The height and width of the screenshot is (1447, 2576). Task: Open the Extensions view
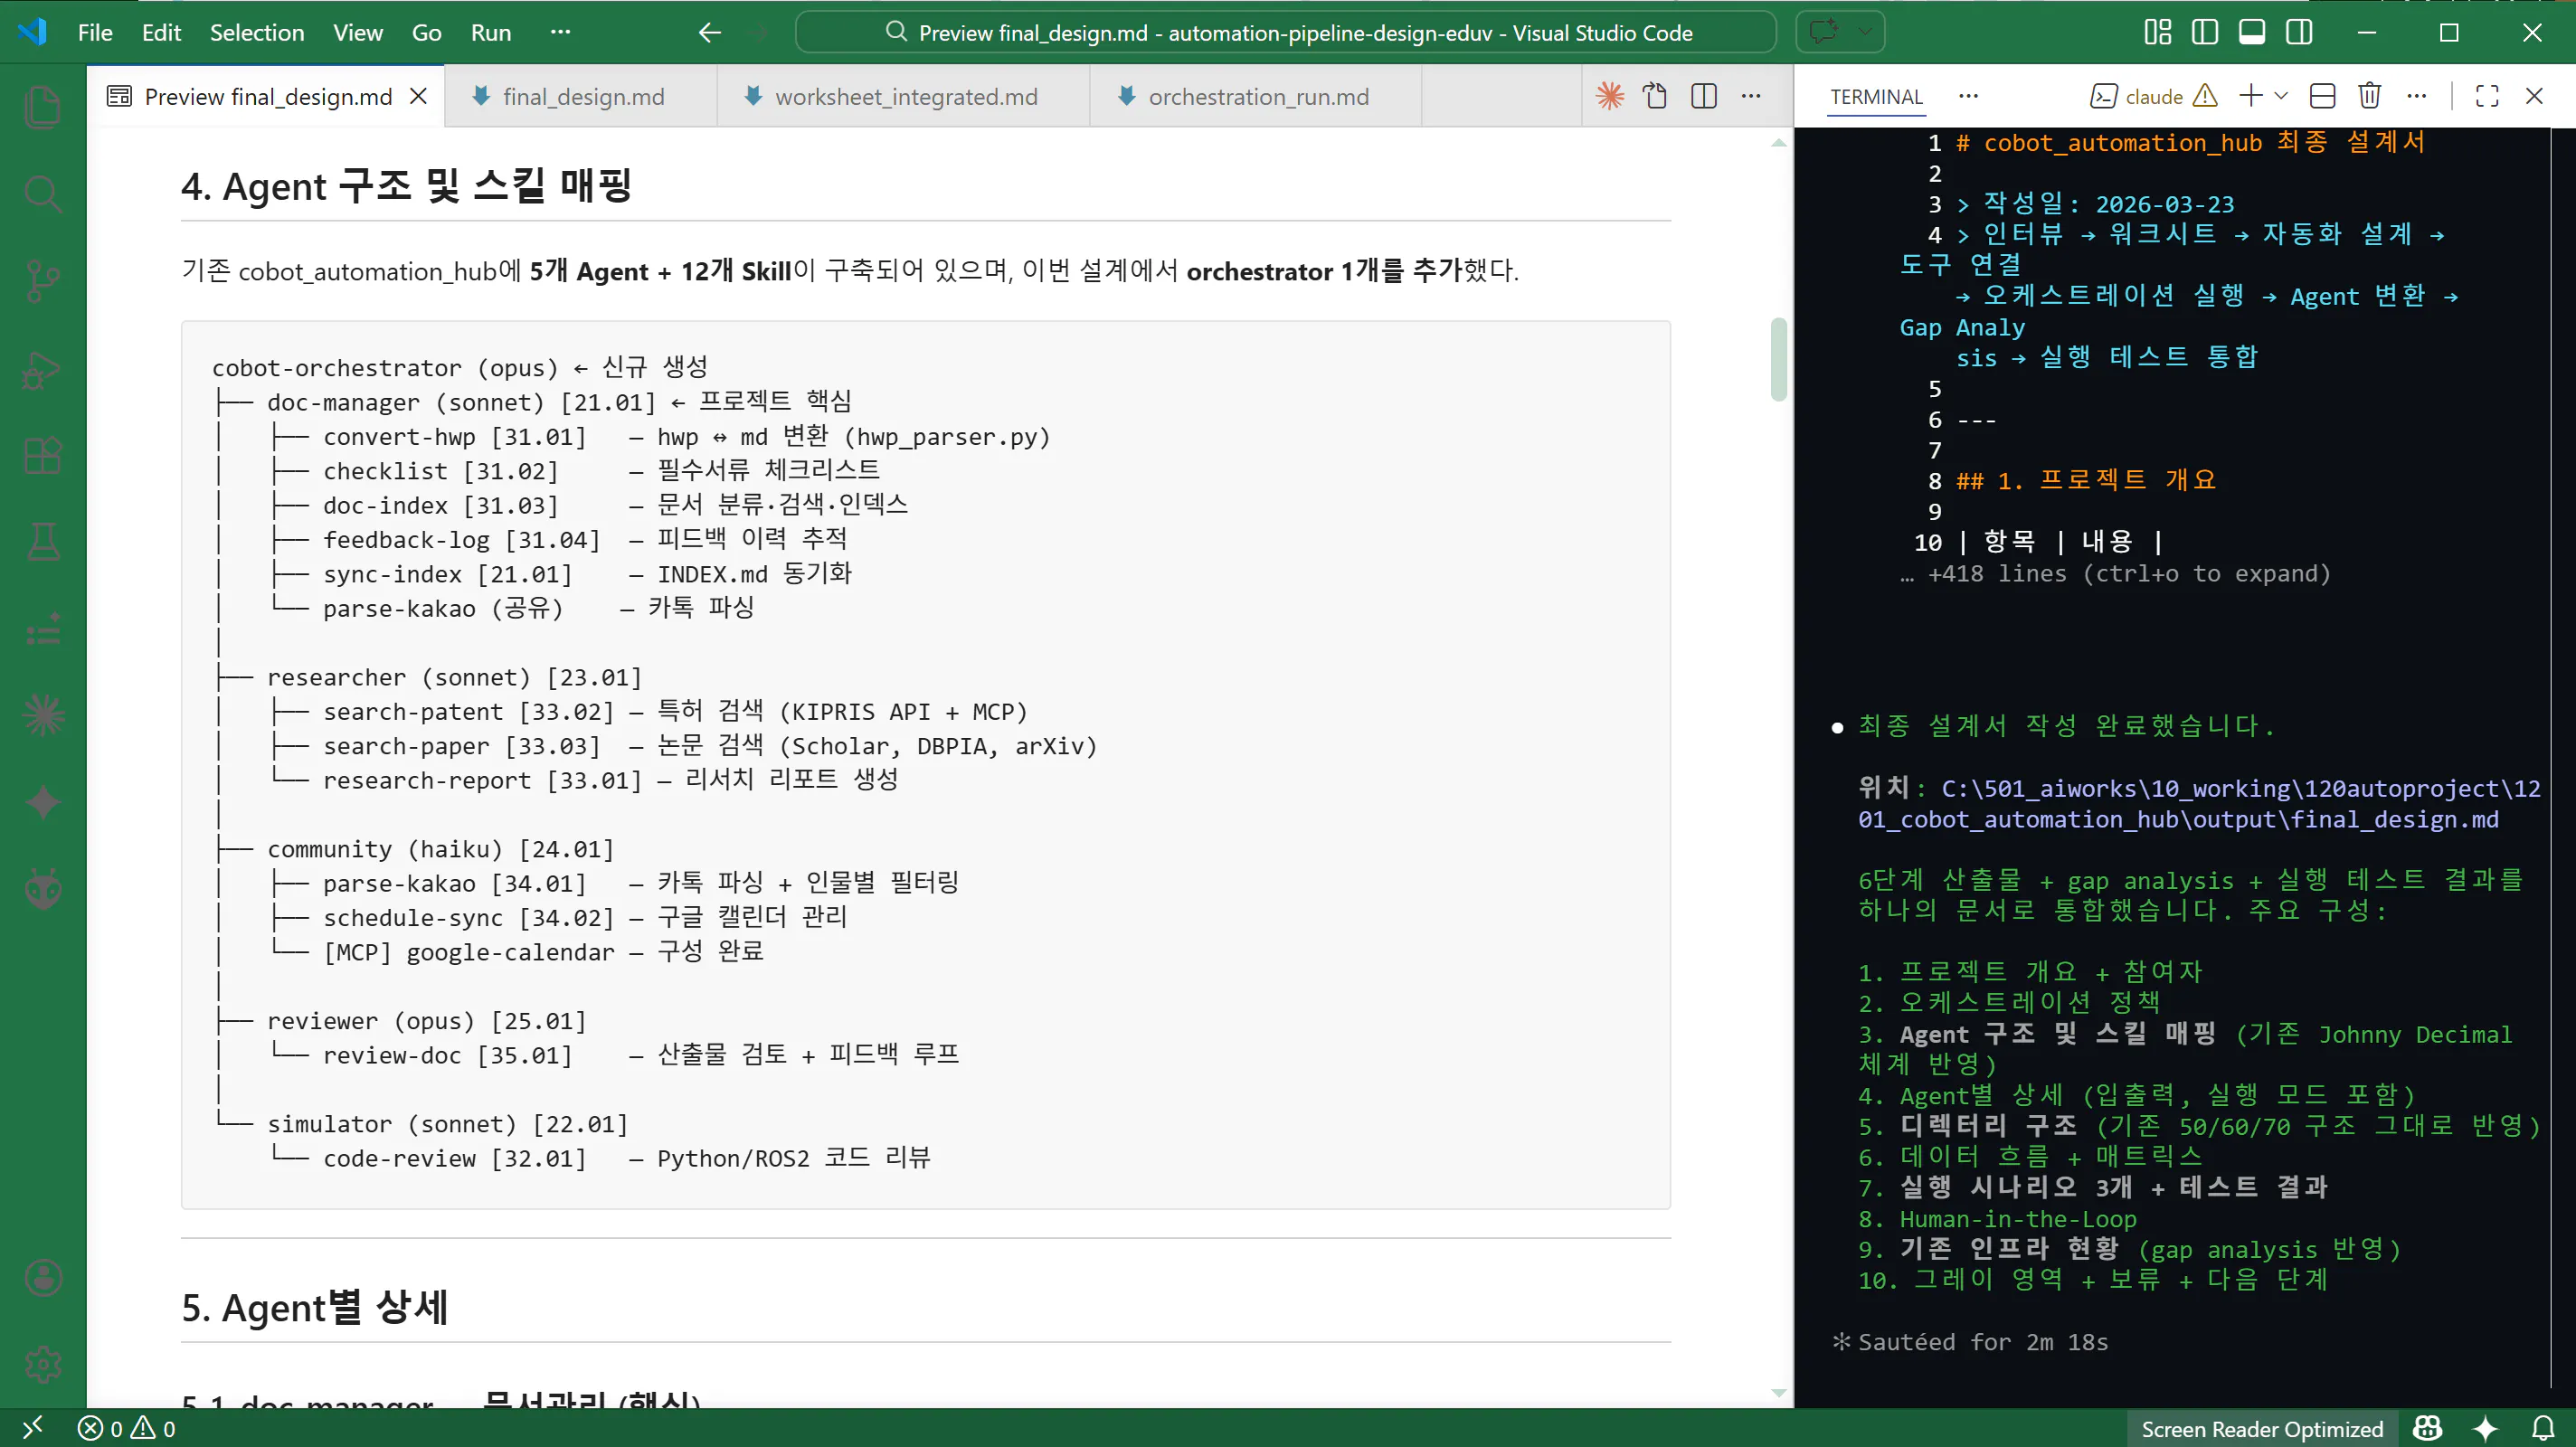pyautogui.click(x=43, y=456)
